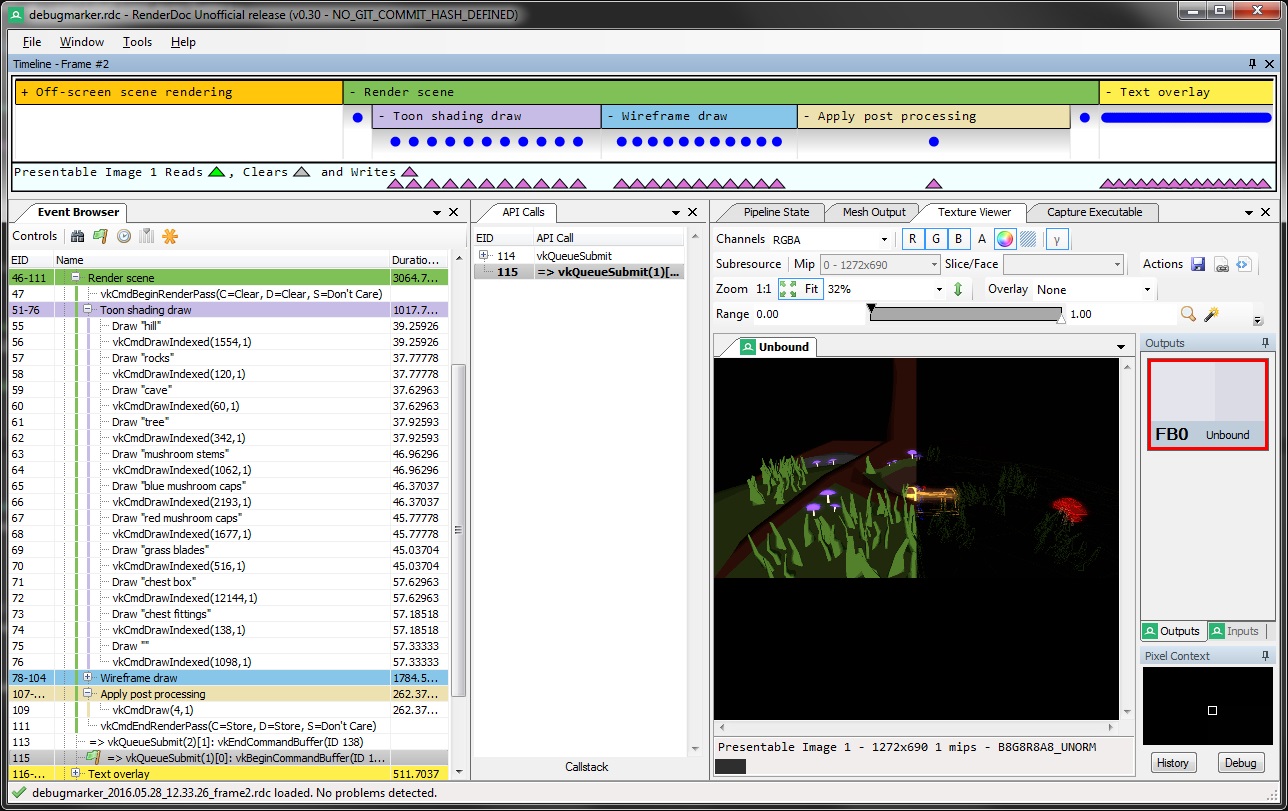Open the Tools menu
The width and height of the screenshot is (1288, 811).
pyautogui.click(x=137, y=42)
